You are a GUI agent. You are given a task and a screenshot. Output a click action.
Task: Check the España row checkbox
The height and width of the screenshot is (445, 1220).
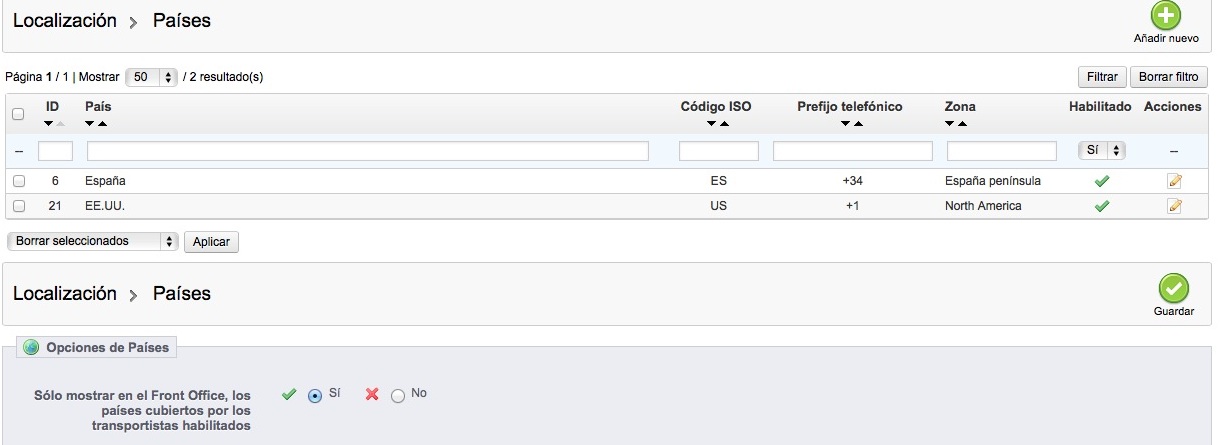coord(19,182)
